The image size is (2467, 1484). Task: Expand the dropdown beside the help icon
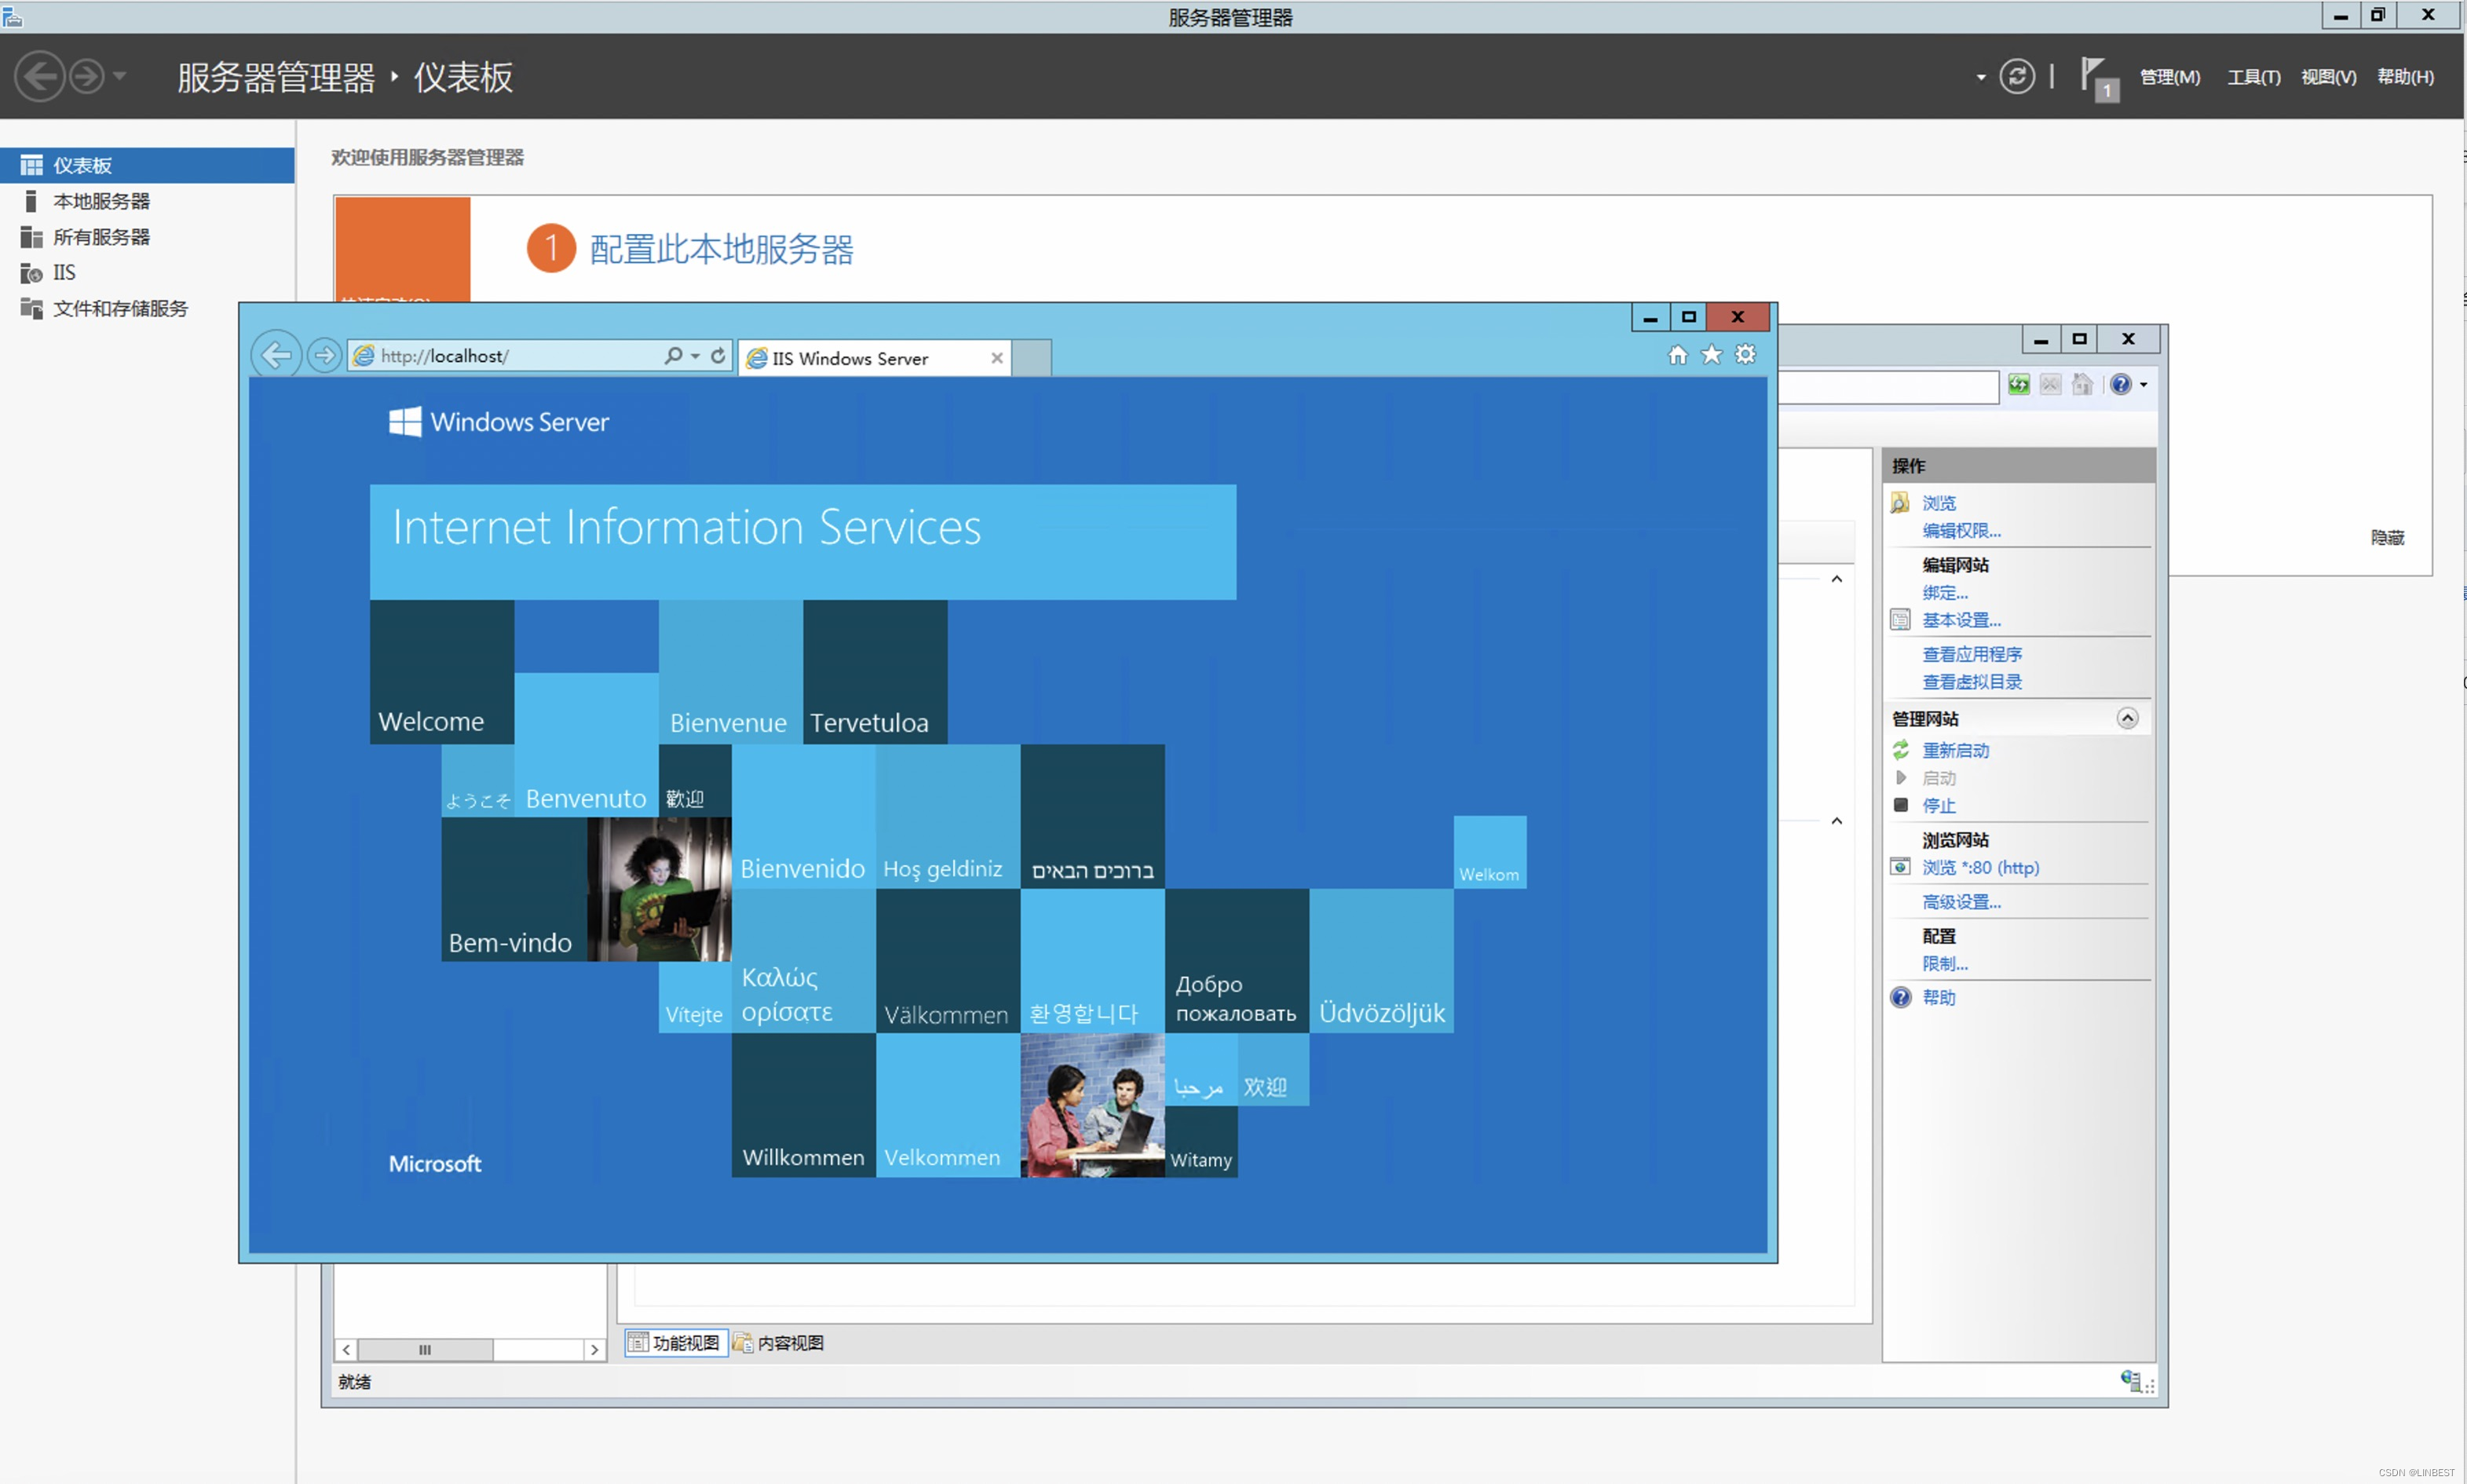pos(2143,385)
